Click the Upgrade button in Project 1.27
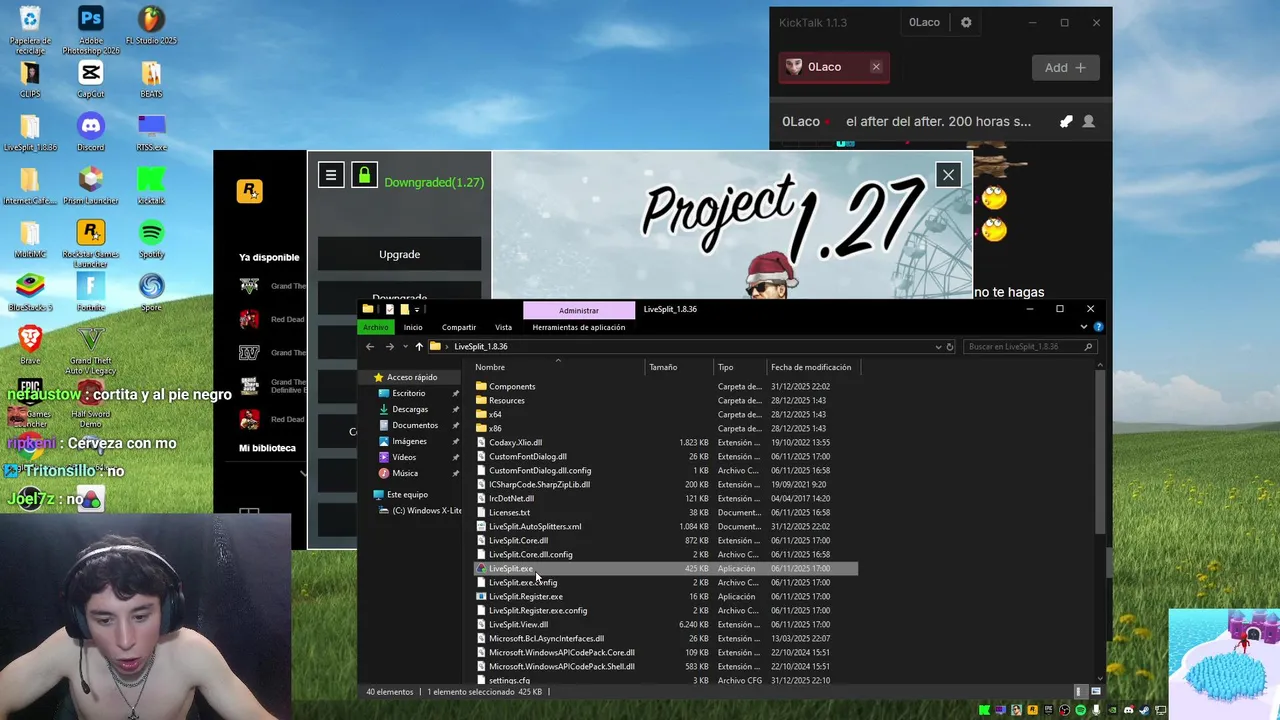Image resolution: width=1280 pixels, height=720 pixels. tap(399, 254)
